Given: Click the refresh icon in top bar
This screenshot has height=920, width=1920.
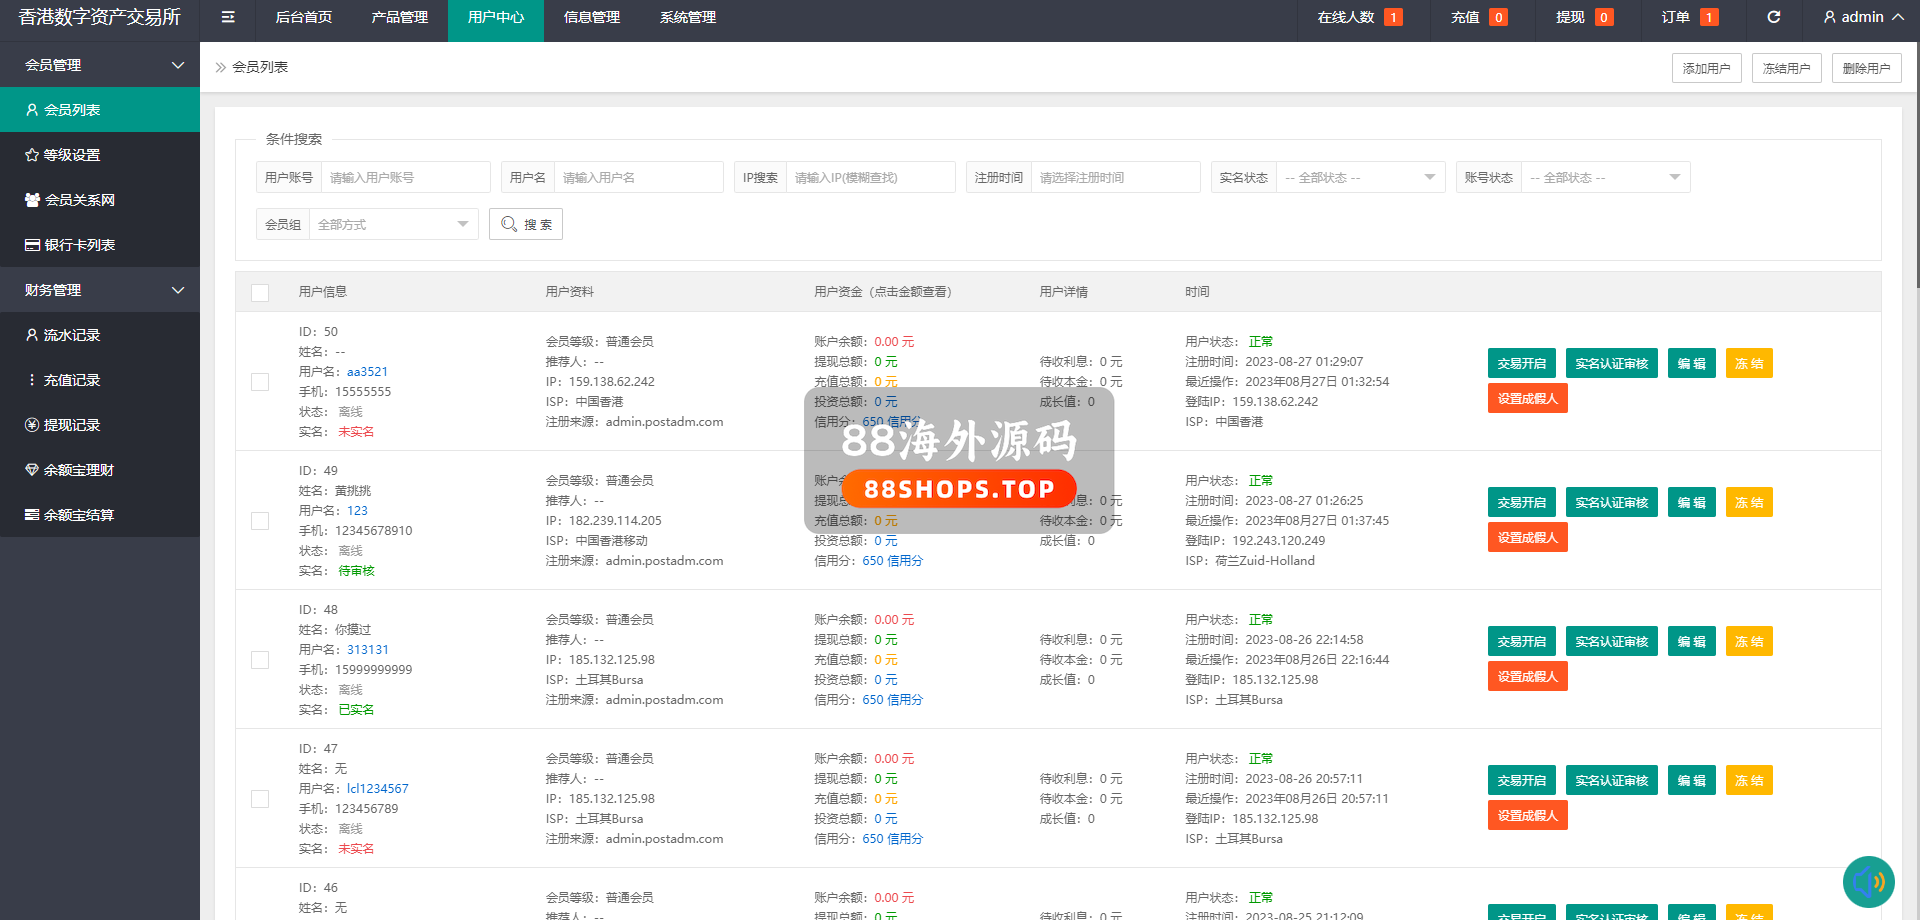Looking at the screenshot, I should tap(1774, 17).
